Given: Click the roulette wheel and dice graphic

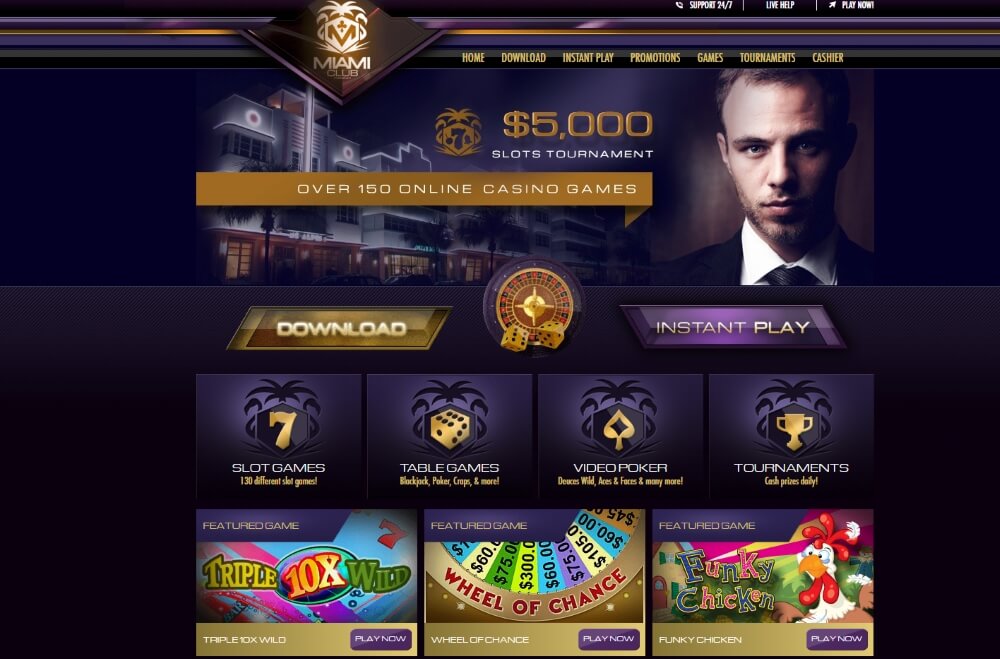Looking at the screenshot, I should [x=533, y=307].
